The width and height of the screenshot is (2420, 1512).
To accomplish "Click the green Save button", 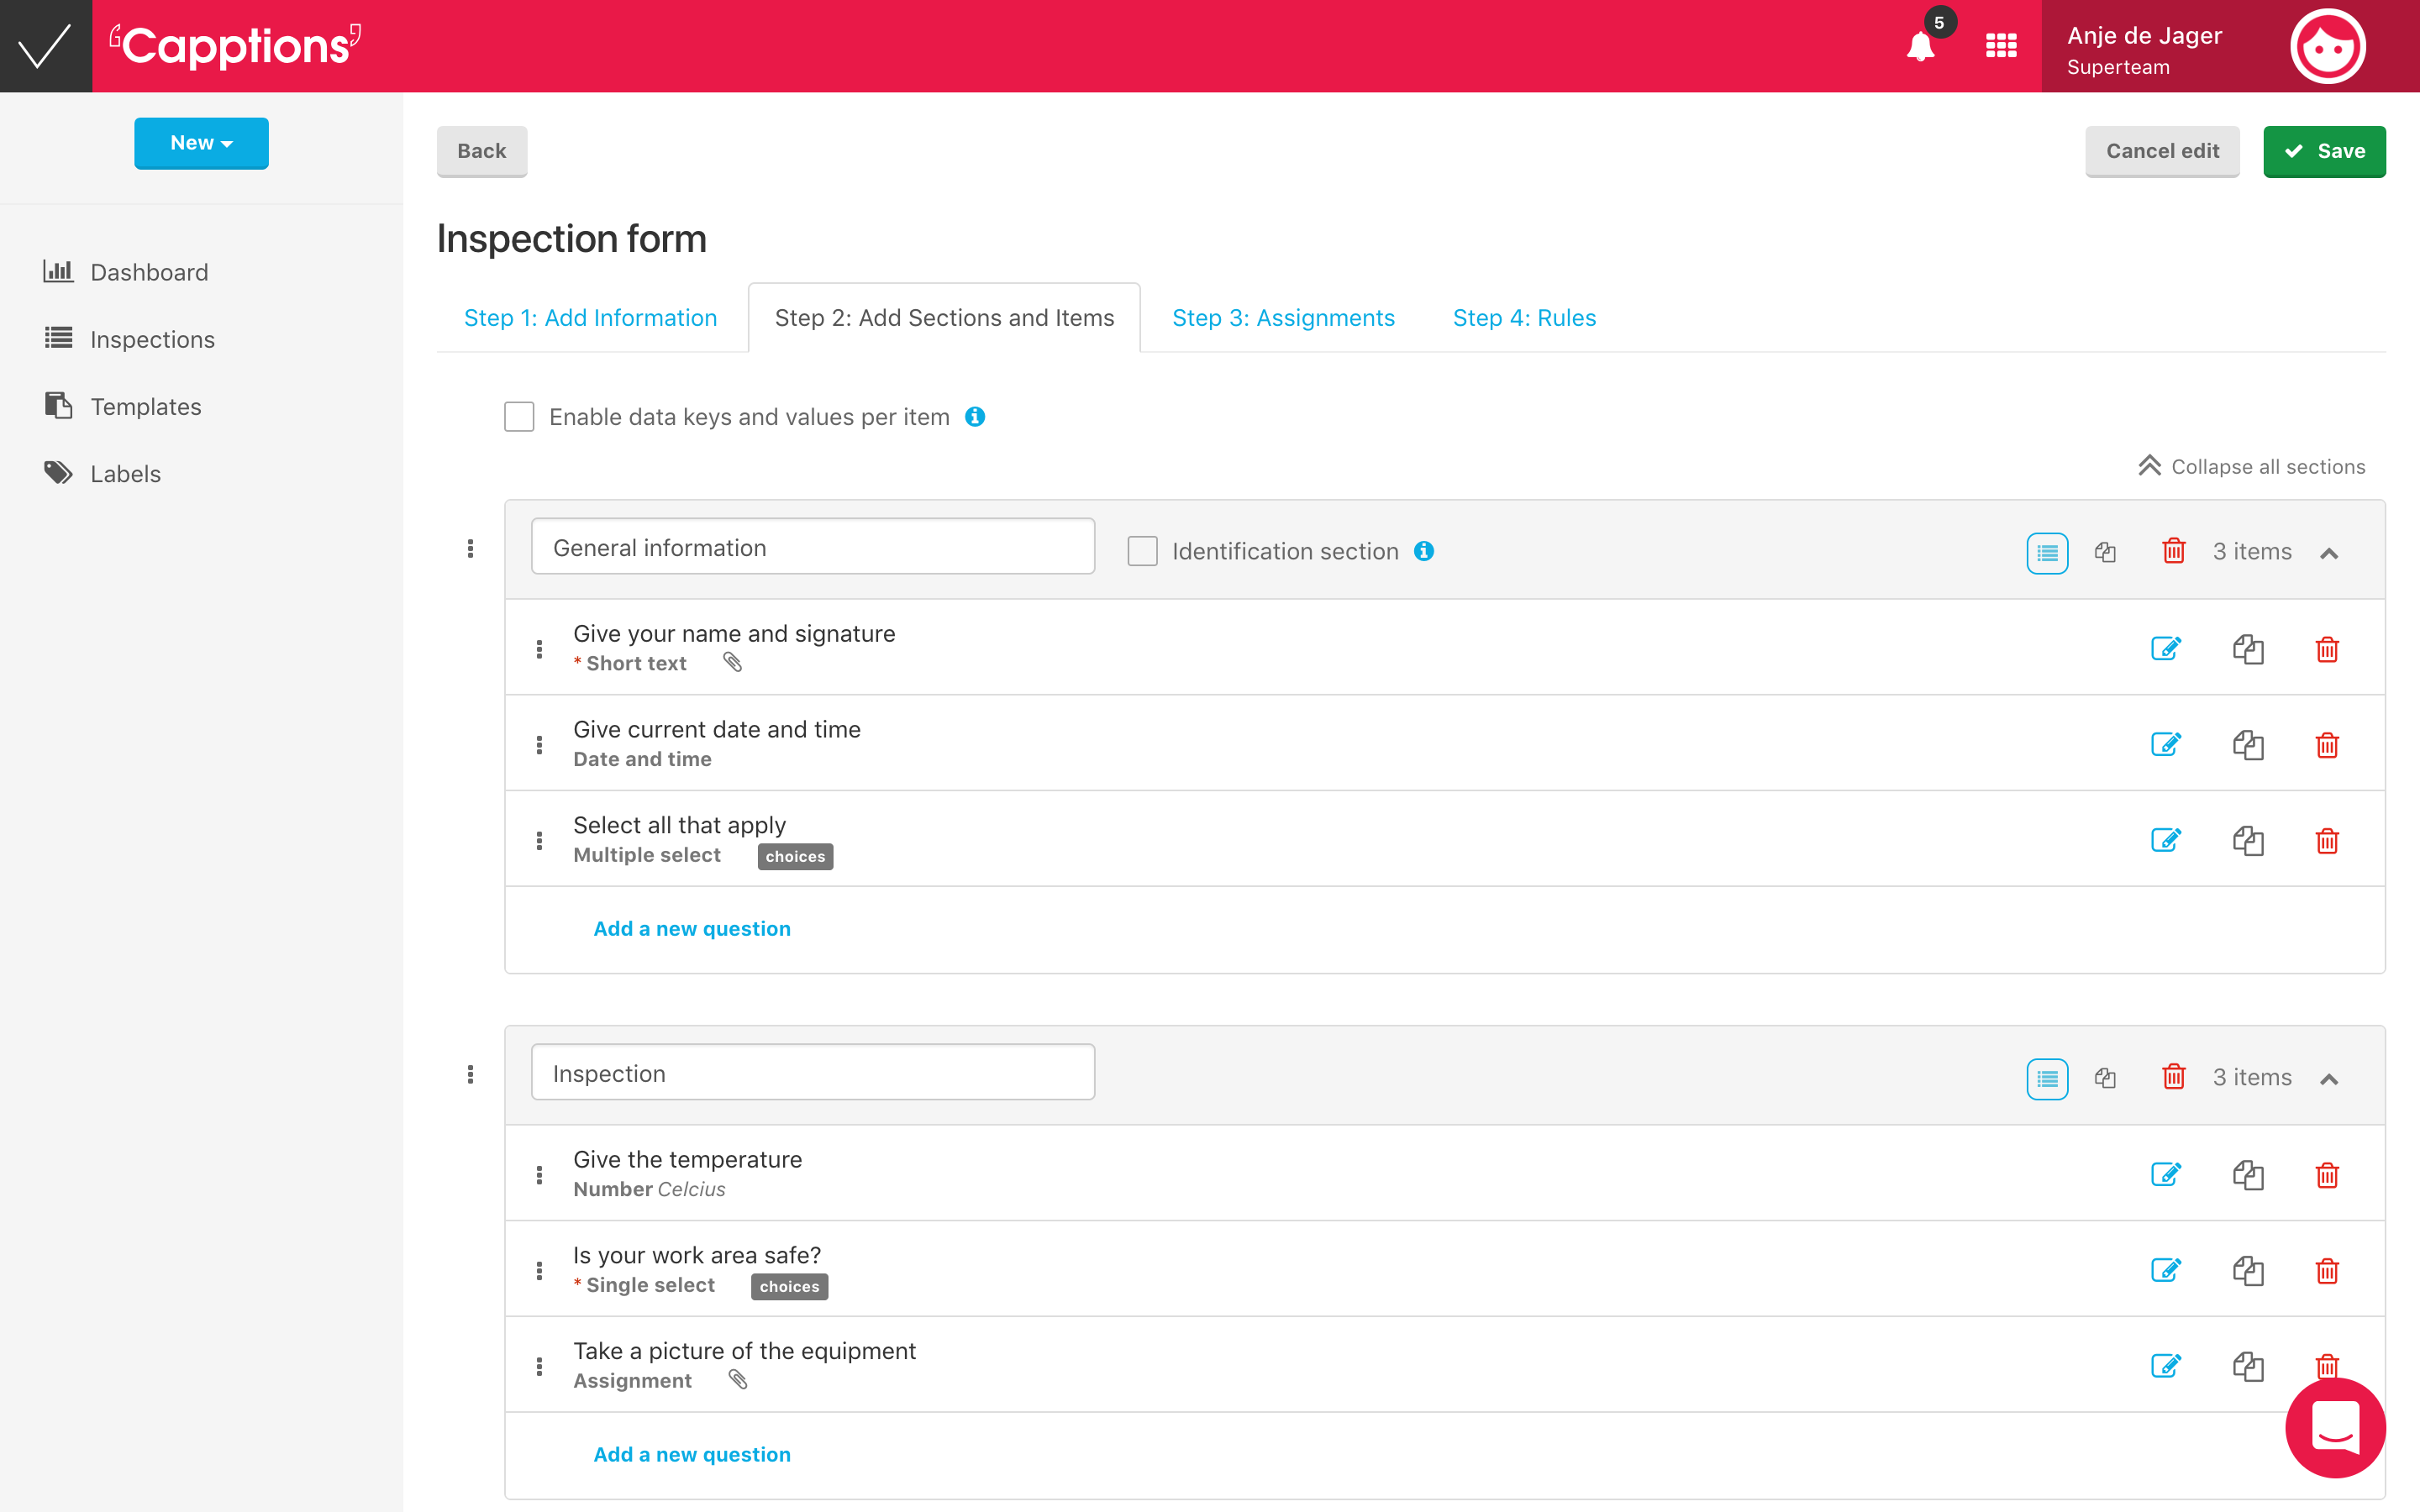I will [x=2324, y=151].
